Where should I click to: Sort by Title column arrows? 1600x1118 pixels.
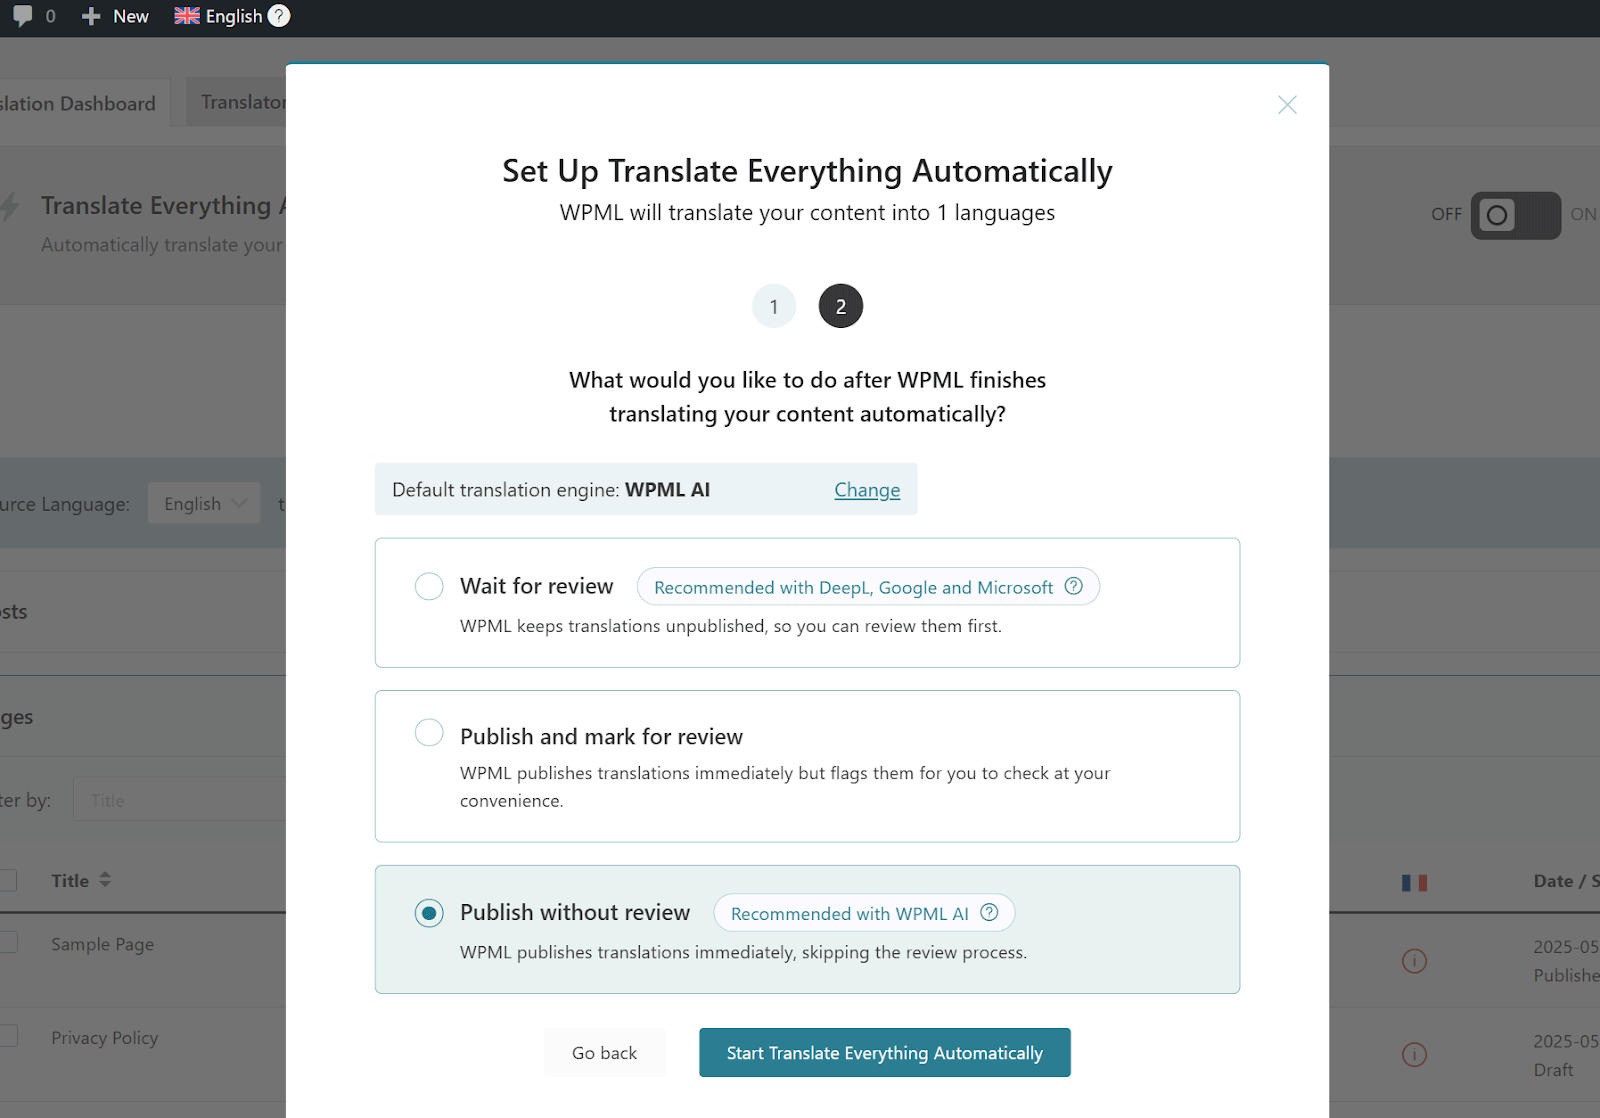[105, 880]
